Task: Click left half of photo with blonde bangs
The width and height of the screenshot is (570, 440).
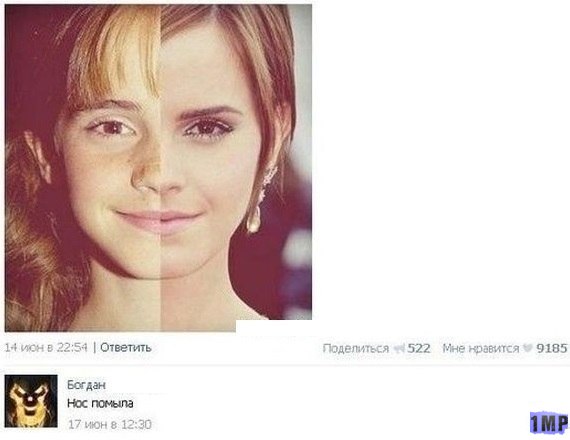Action: 83,167
